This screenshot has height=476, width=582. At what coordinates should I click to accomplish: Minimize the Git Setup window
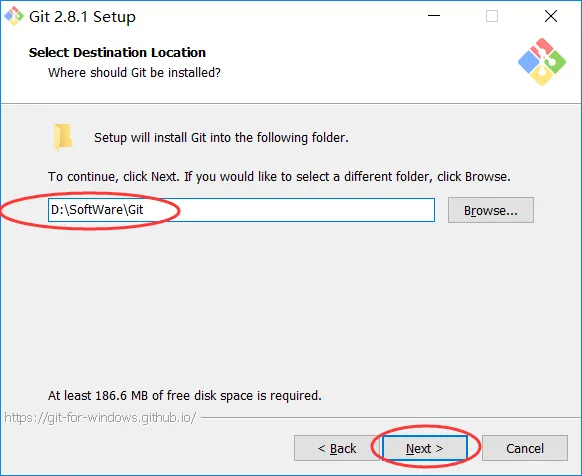click(x=434, y=16)
